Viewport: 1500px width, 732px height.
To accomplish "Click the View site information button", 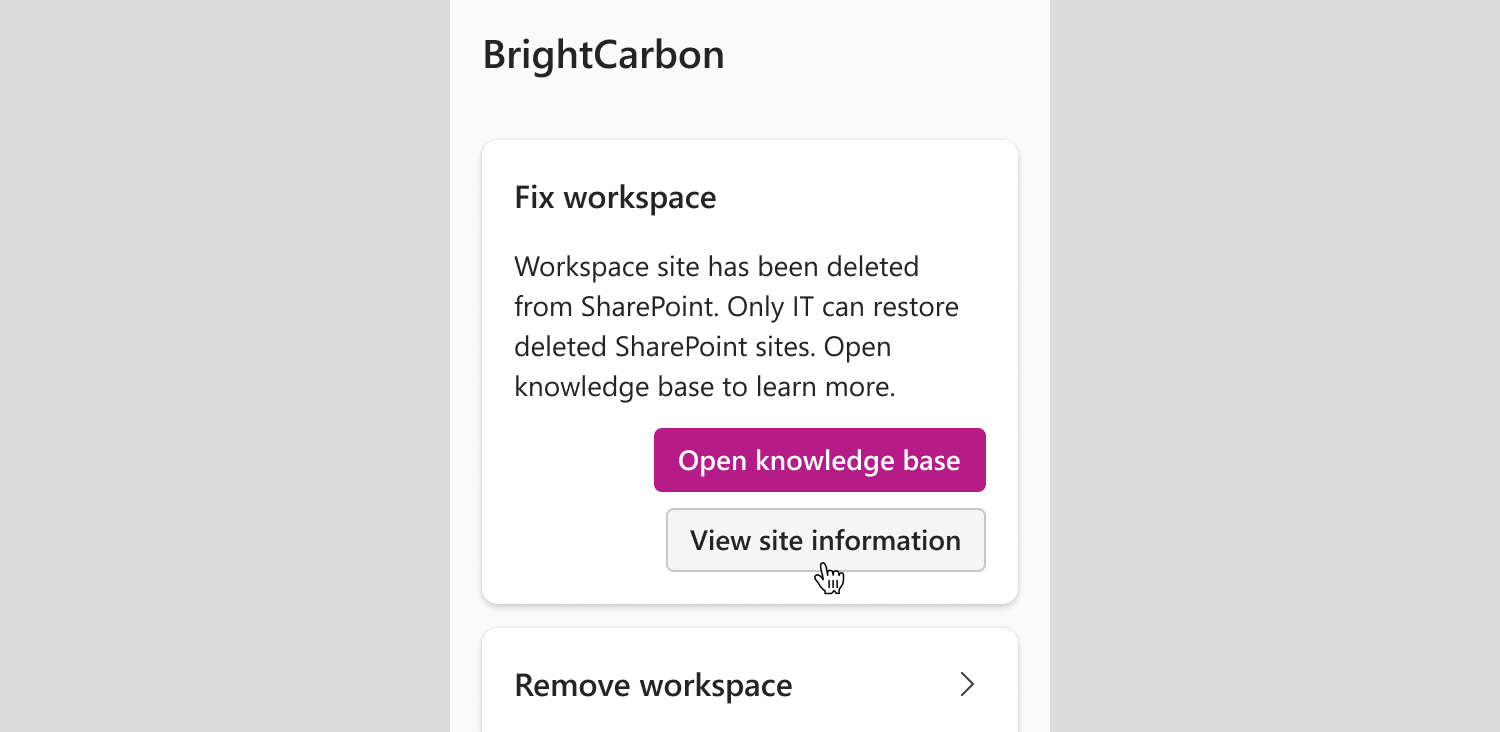I will [x=826, y=540].
